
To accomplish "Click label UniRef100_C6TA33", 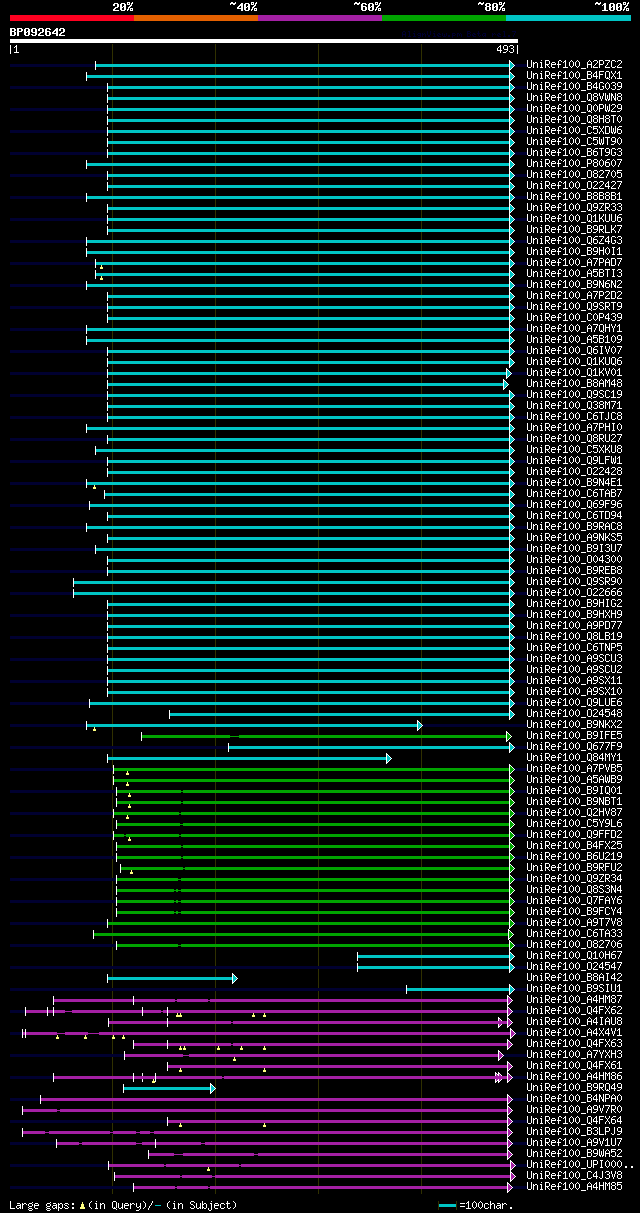I will 574,933.
